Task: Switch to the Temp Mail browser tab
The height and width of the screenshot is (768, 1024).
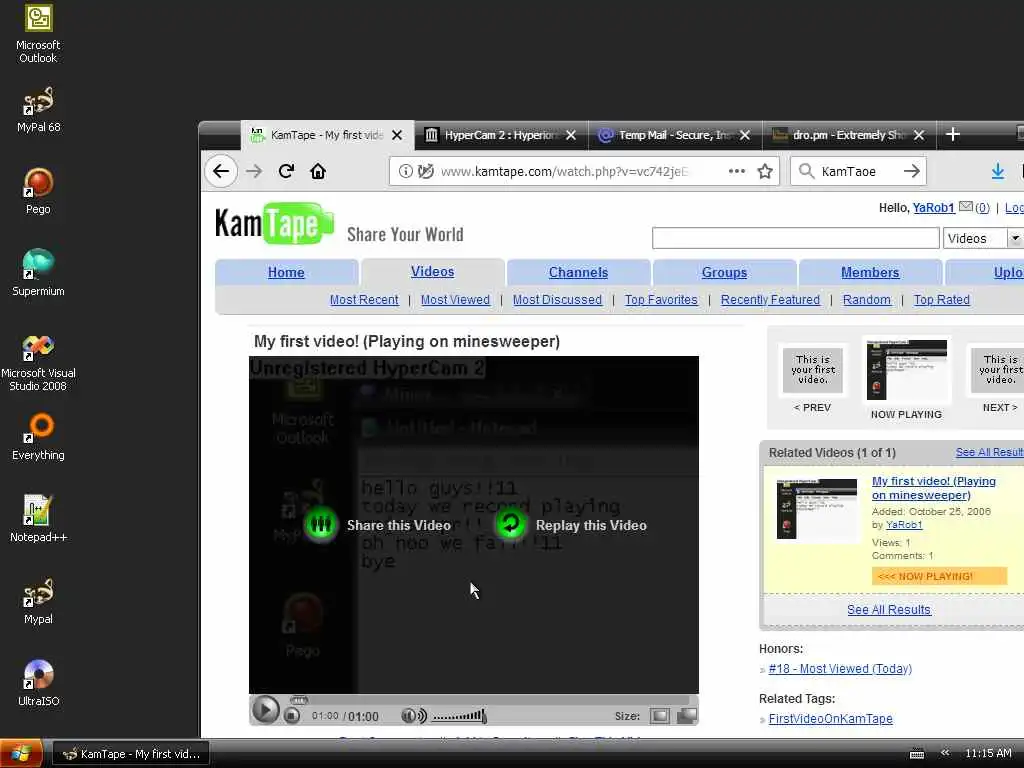Action: coord(675,135)
